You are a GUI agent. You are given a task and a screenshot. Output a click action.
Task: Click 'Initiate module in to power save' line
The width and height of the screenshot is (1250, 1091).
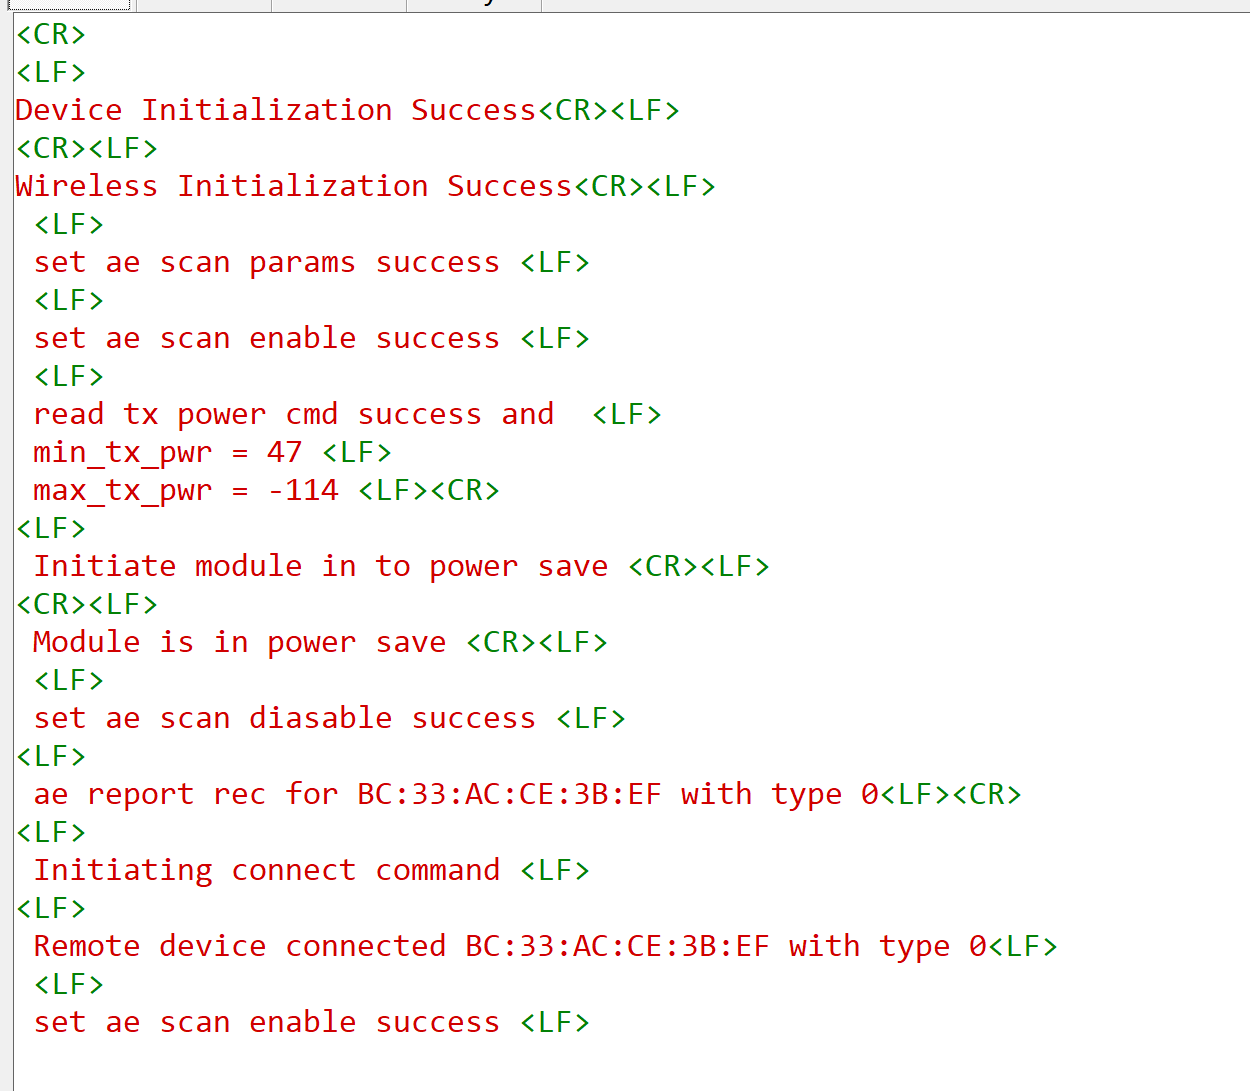pyautogui.click(x=320, y=566)
